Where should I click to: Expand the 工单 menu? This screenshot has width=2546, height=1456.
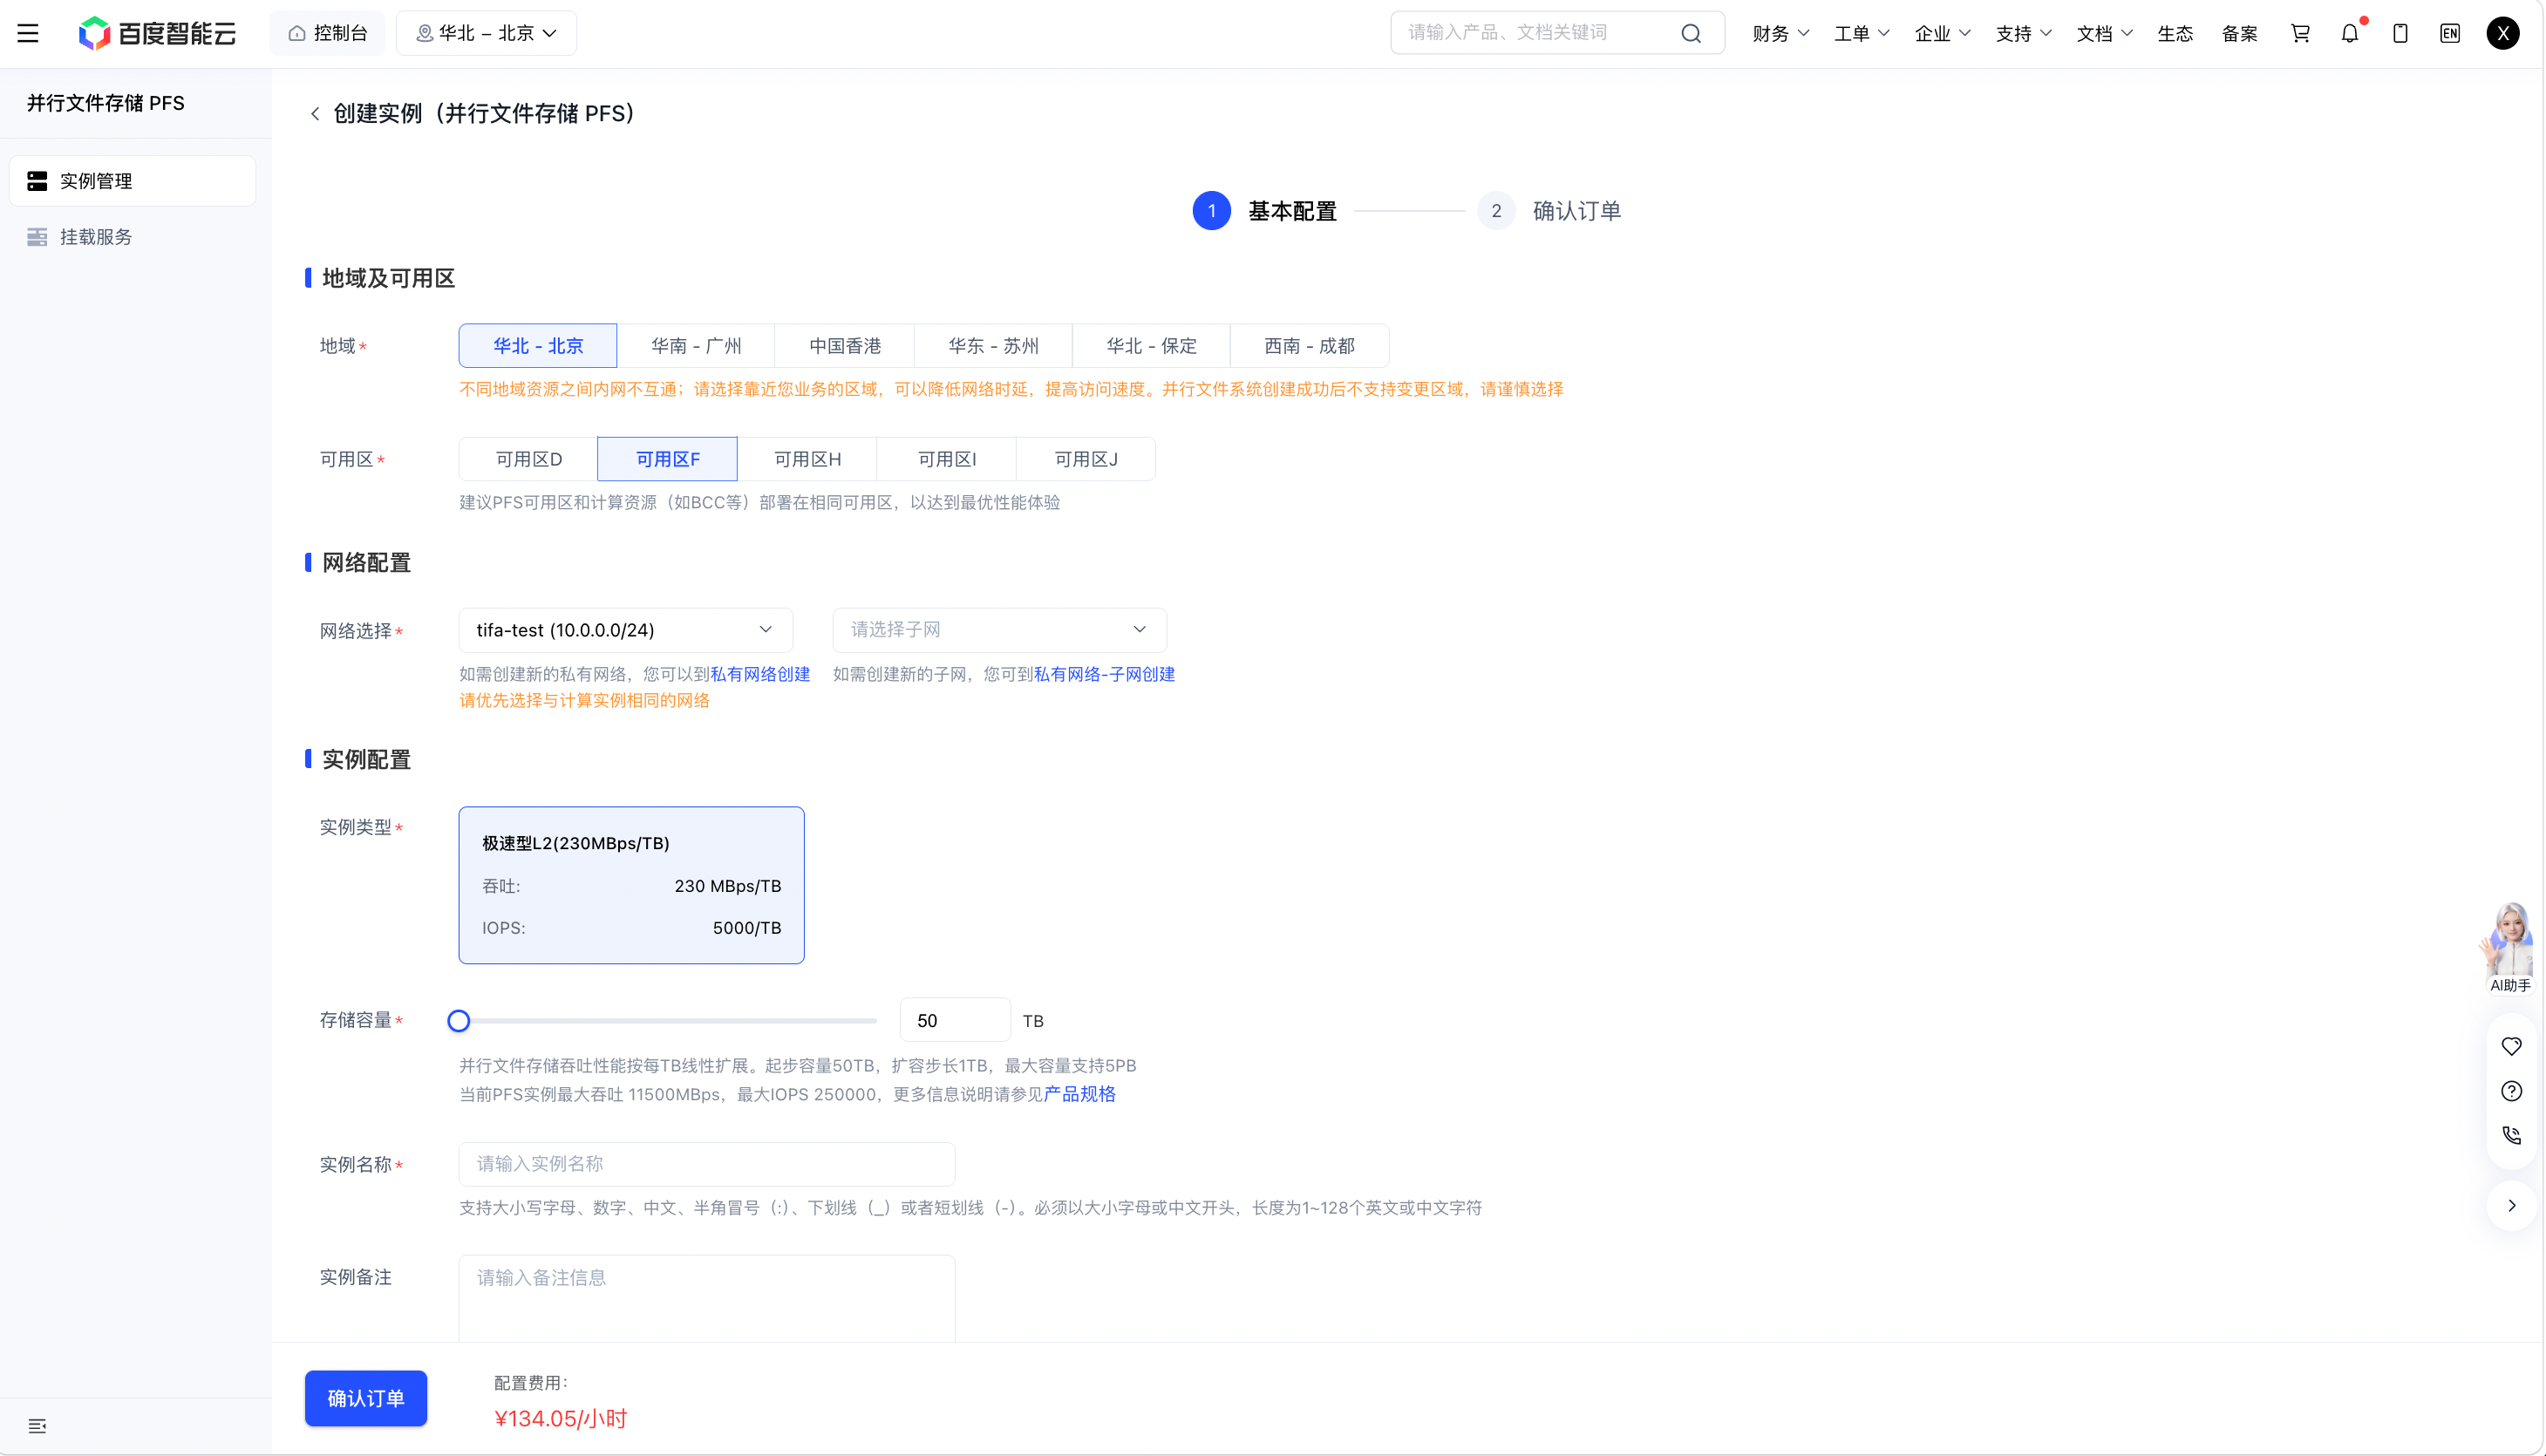click(1861, 33)
